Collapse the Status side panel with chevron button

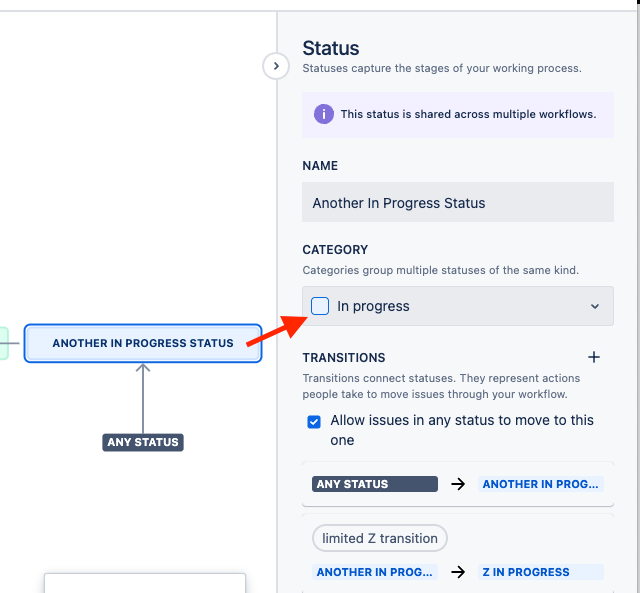coord(276,66)
